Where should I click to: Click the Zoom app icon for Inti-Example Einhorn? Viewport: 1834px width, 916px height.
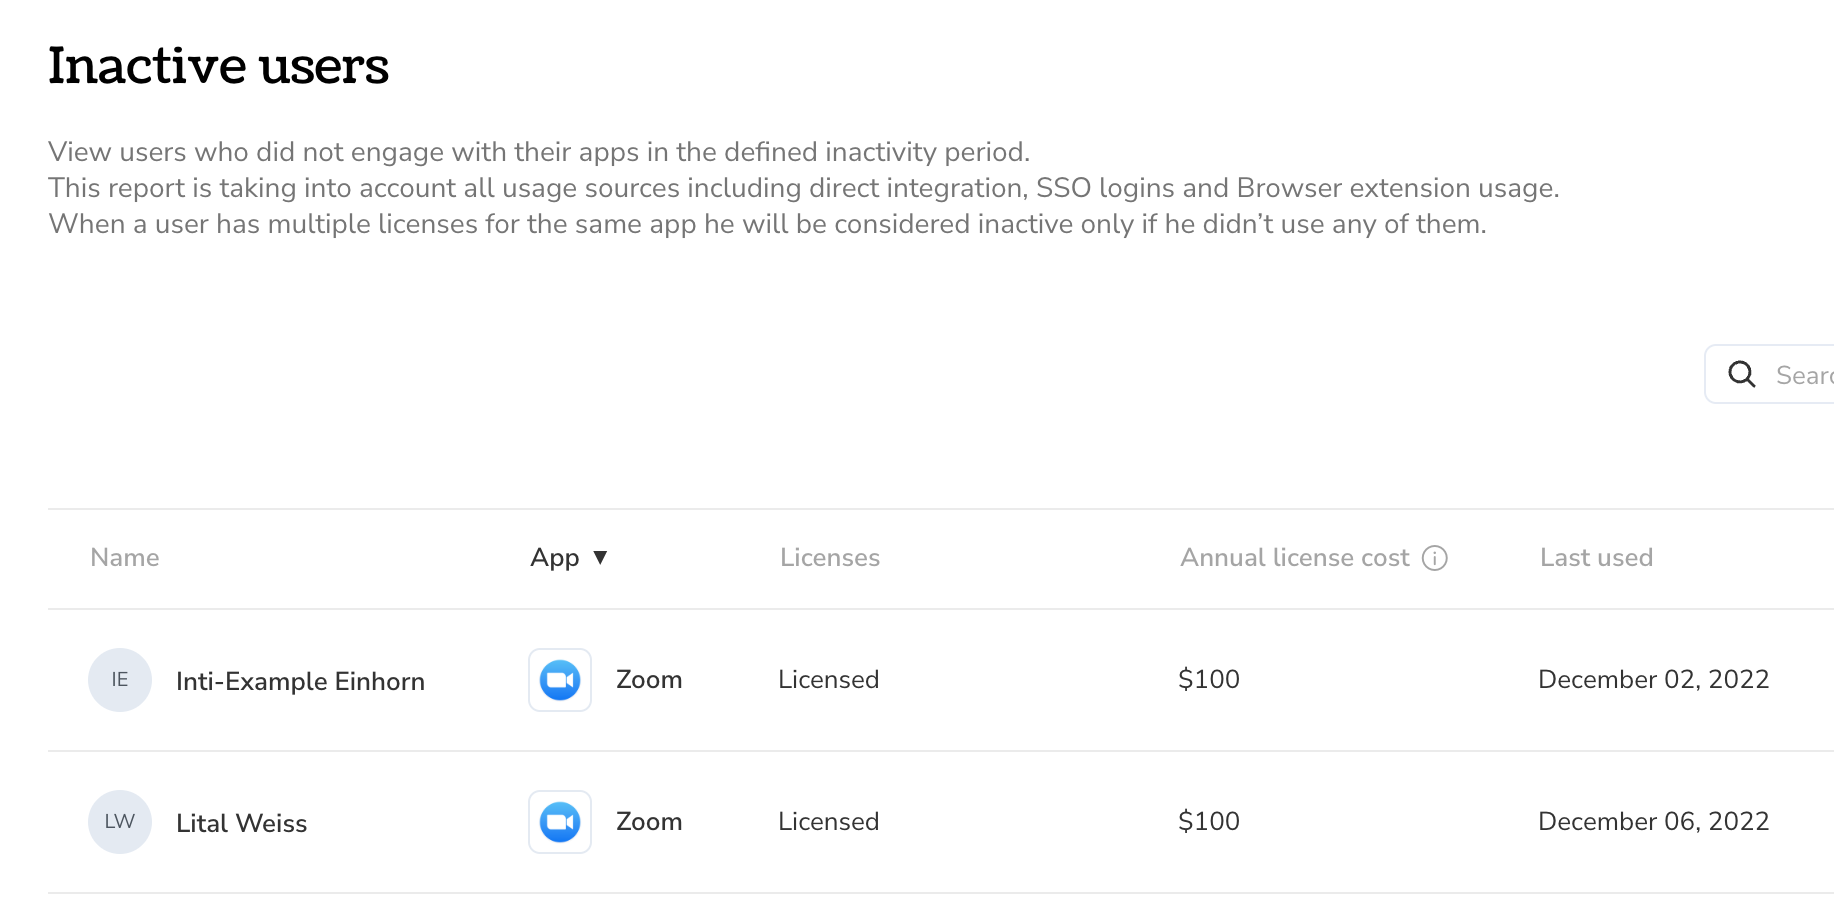tap(560, 680)
